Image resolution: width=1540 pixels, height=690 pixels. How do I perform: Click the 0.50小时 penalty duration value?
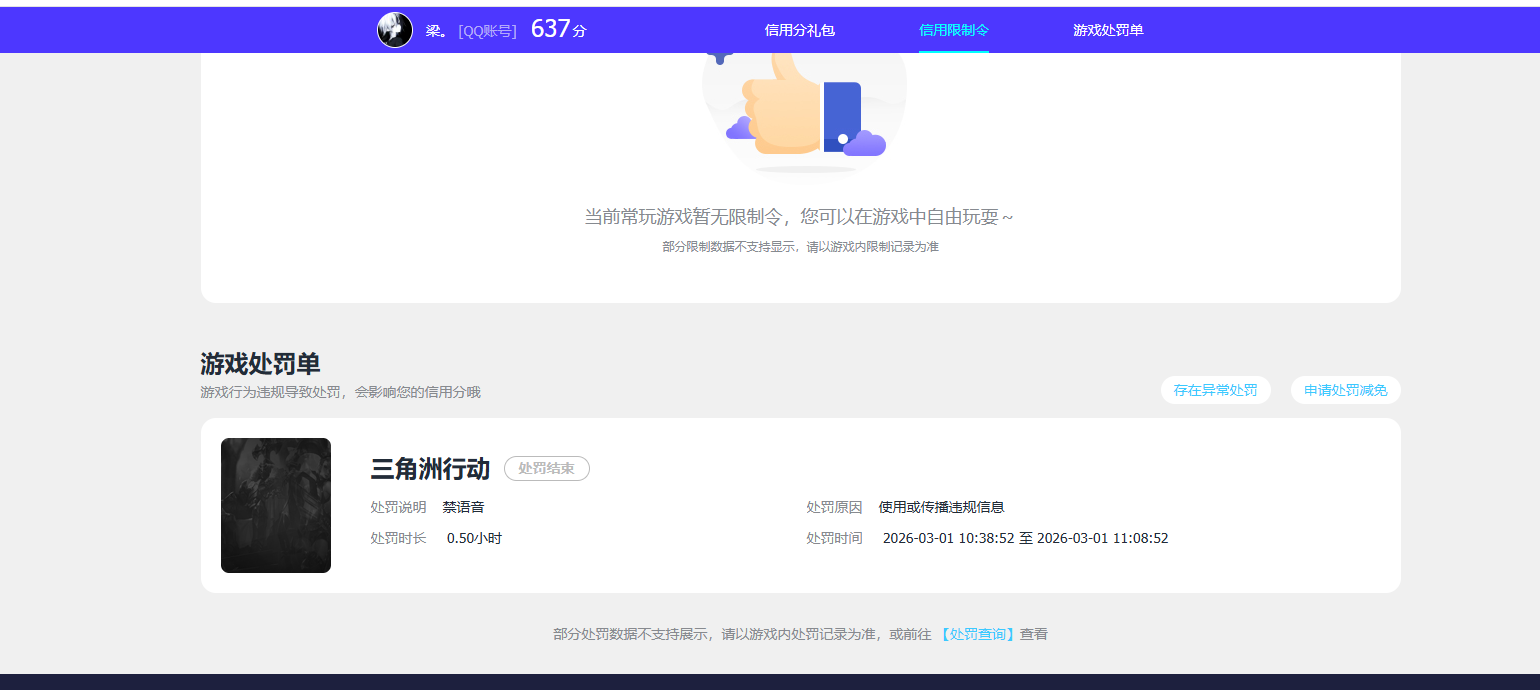click(x=473, y=537)
